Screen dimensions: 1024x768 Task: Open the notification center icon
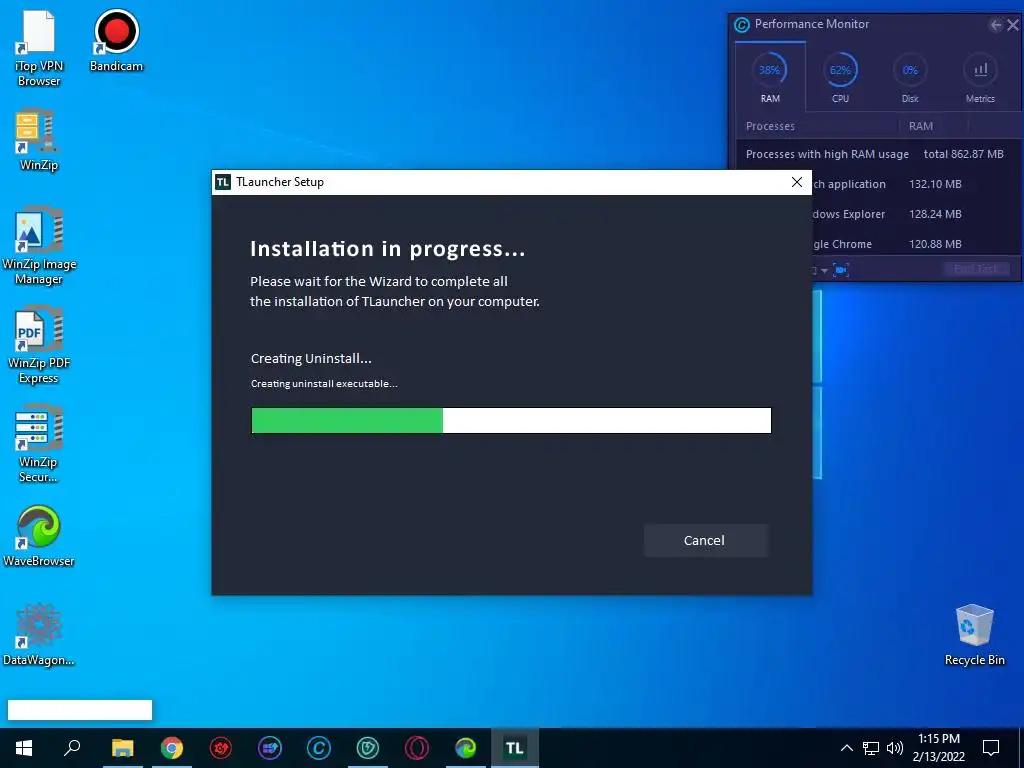pyautogui.click(x=991, y=748)
